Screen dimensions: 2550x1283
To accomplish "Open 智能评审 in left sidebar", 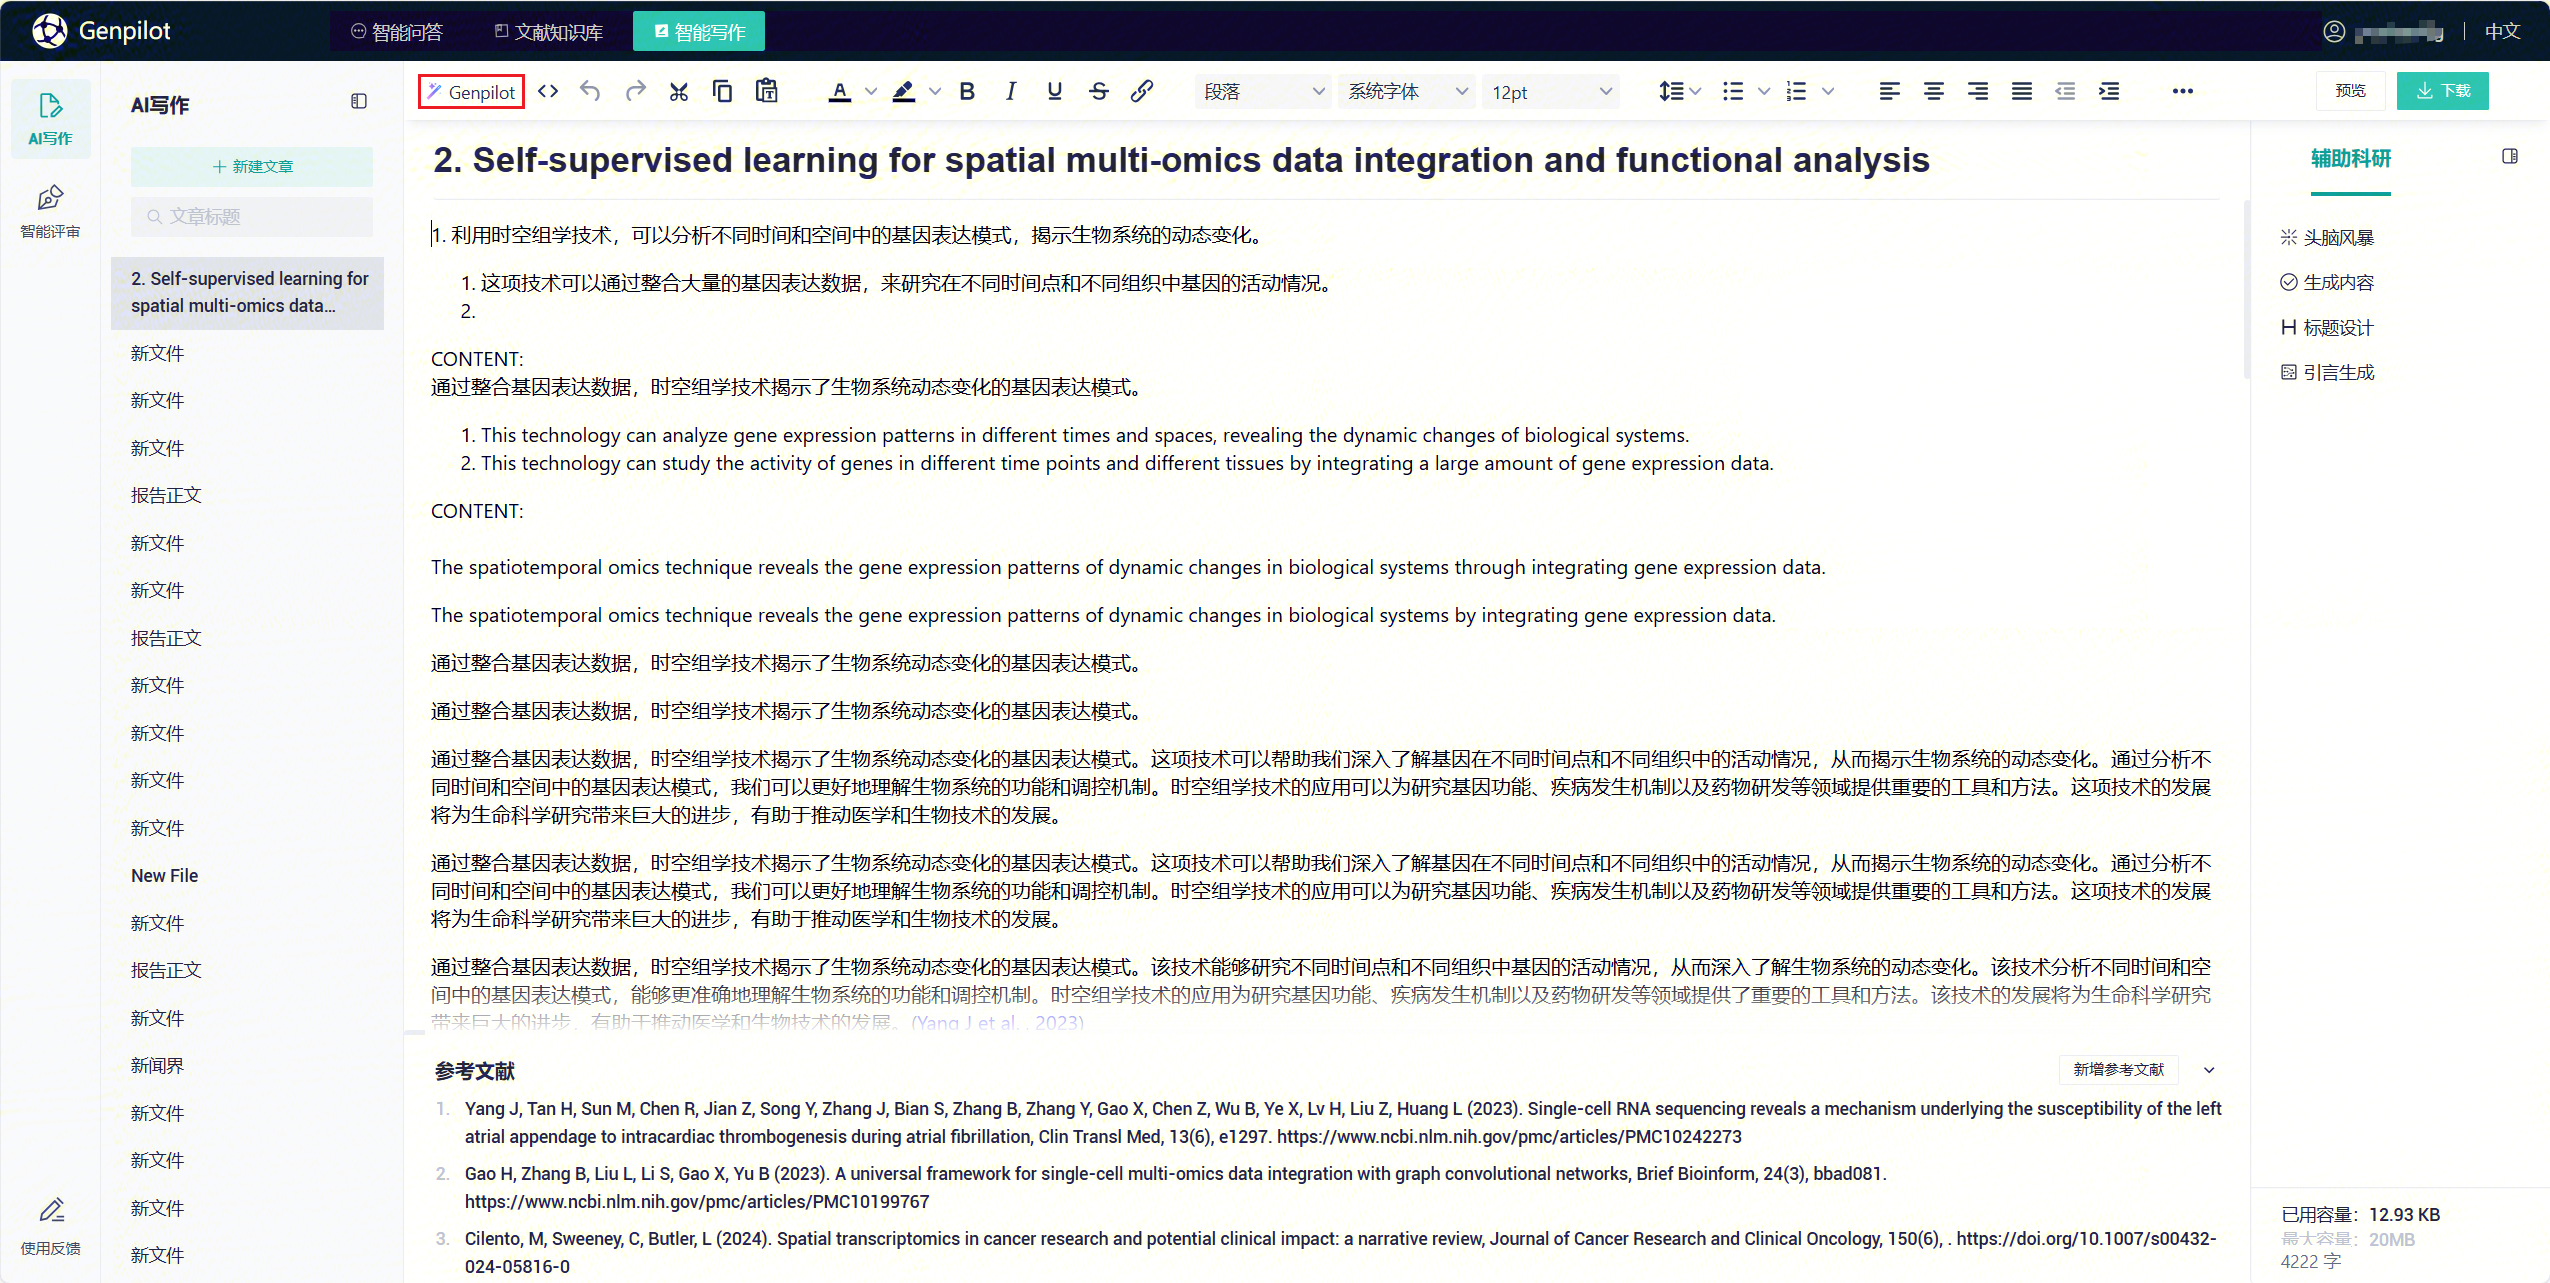I will 51,212.
